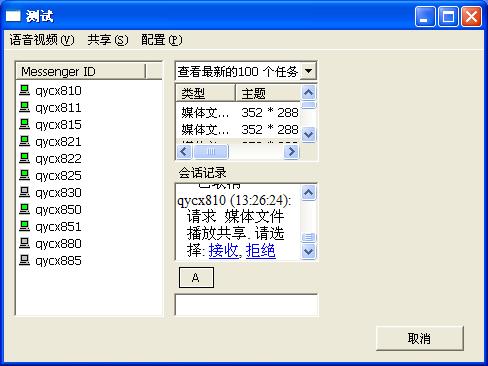This screenshot has height=366, width=488.
Task: Click the green computer icon for qycx825
Action: 24,175
